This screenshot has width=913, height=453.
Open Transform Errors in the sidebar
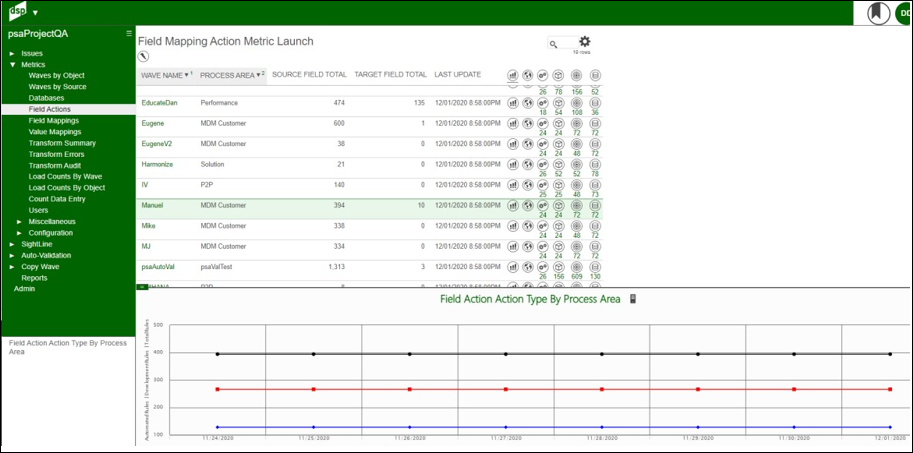56,154
